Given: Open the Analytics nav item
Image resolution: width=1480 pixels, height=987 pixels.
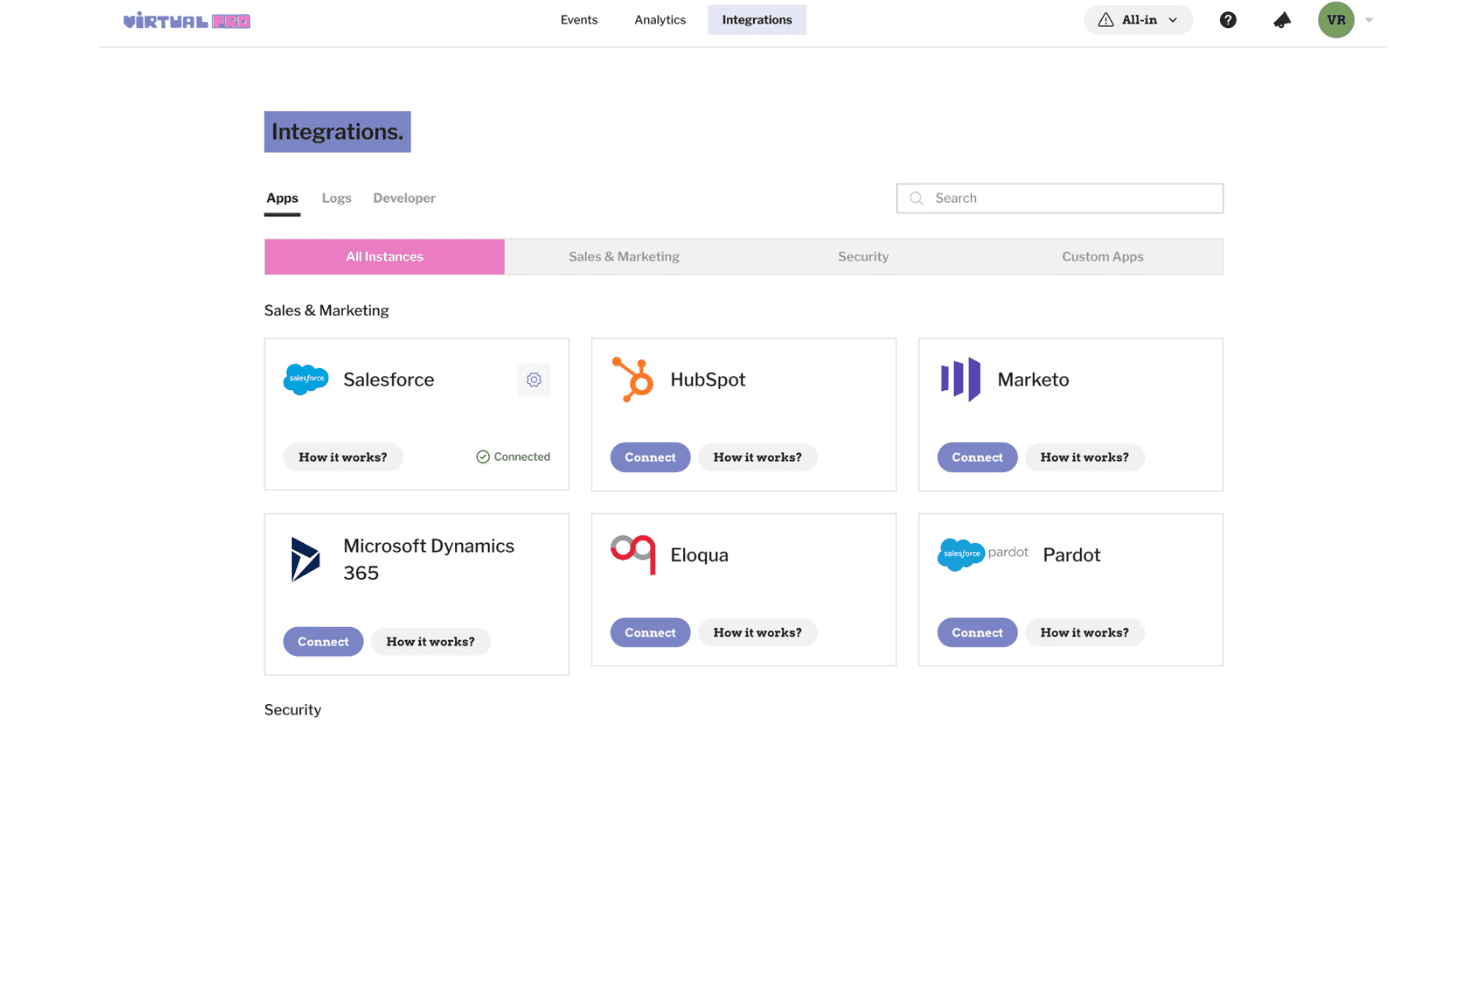Looking at the screenshot, I should (x=660, y=20).
